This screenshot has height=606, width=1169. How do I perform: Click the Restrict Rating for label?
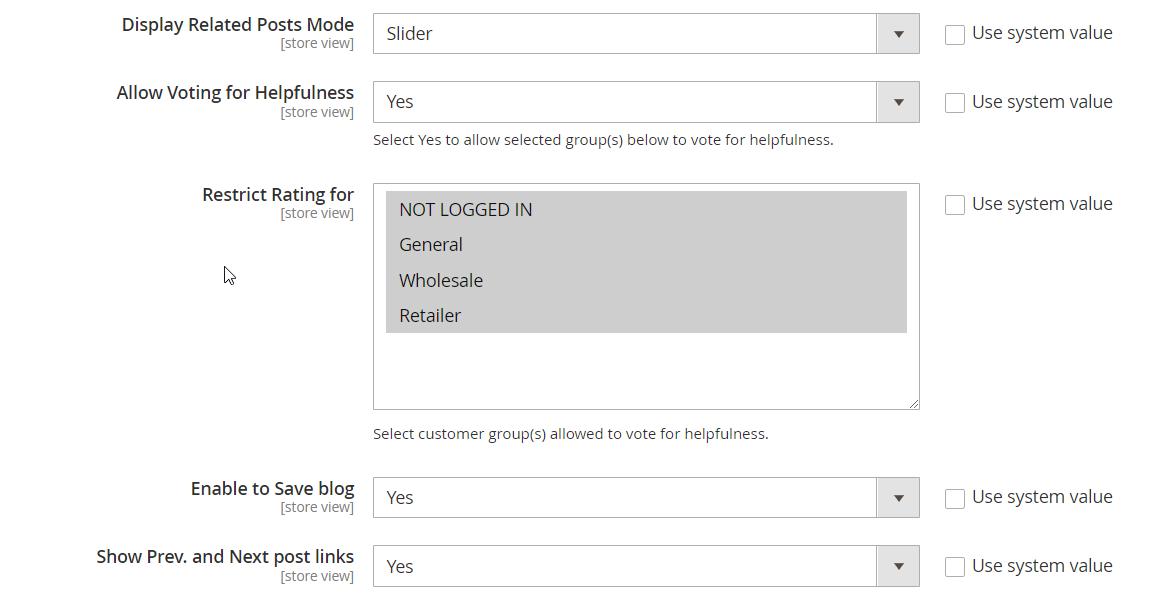[x=278, y=195]
